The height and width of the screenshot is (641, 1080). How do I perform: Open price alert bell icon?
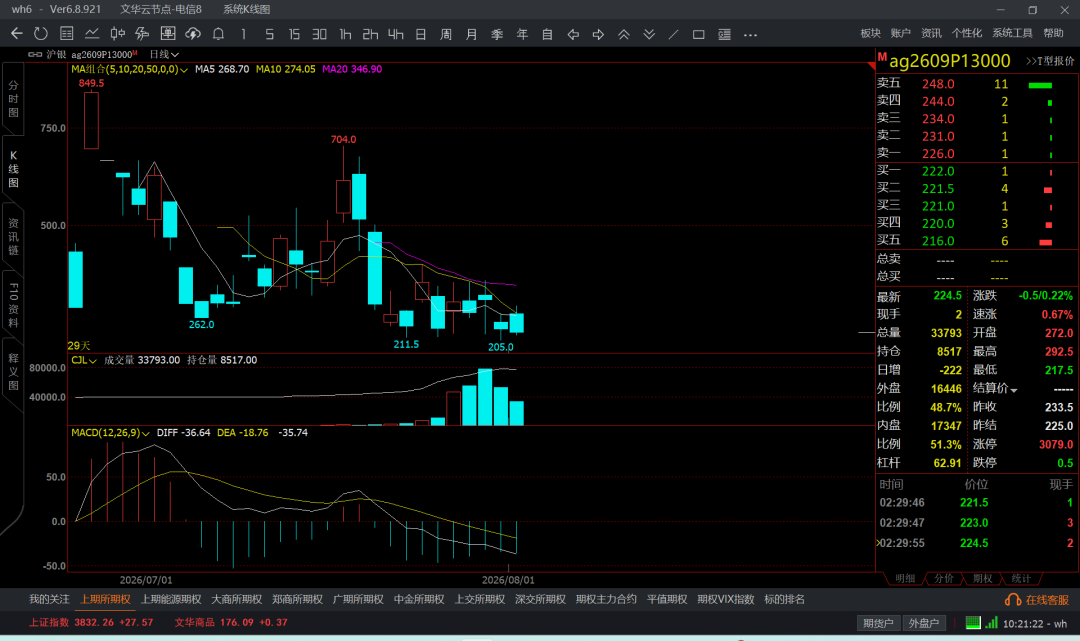218,34
